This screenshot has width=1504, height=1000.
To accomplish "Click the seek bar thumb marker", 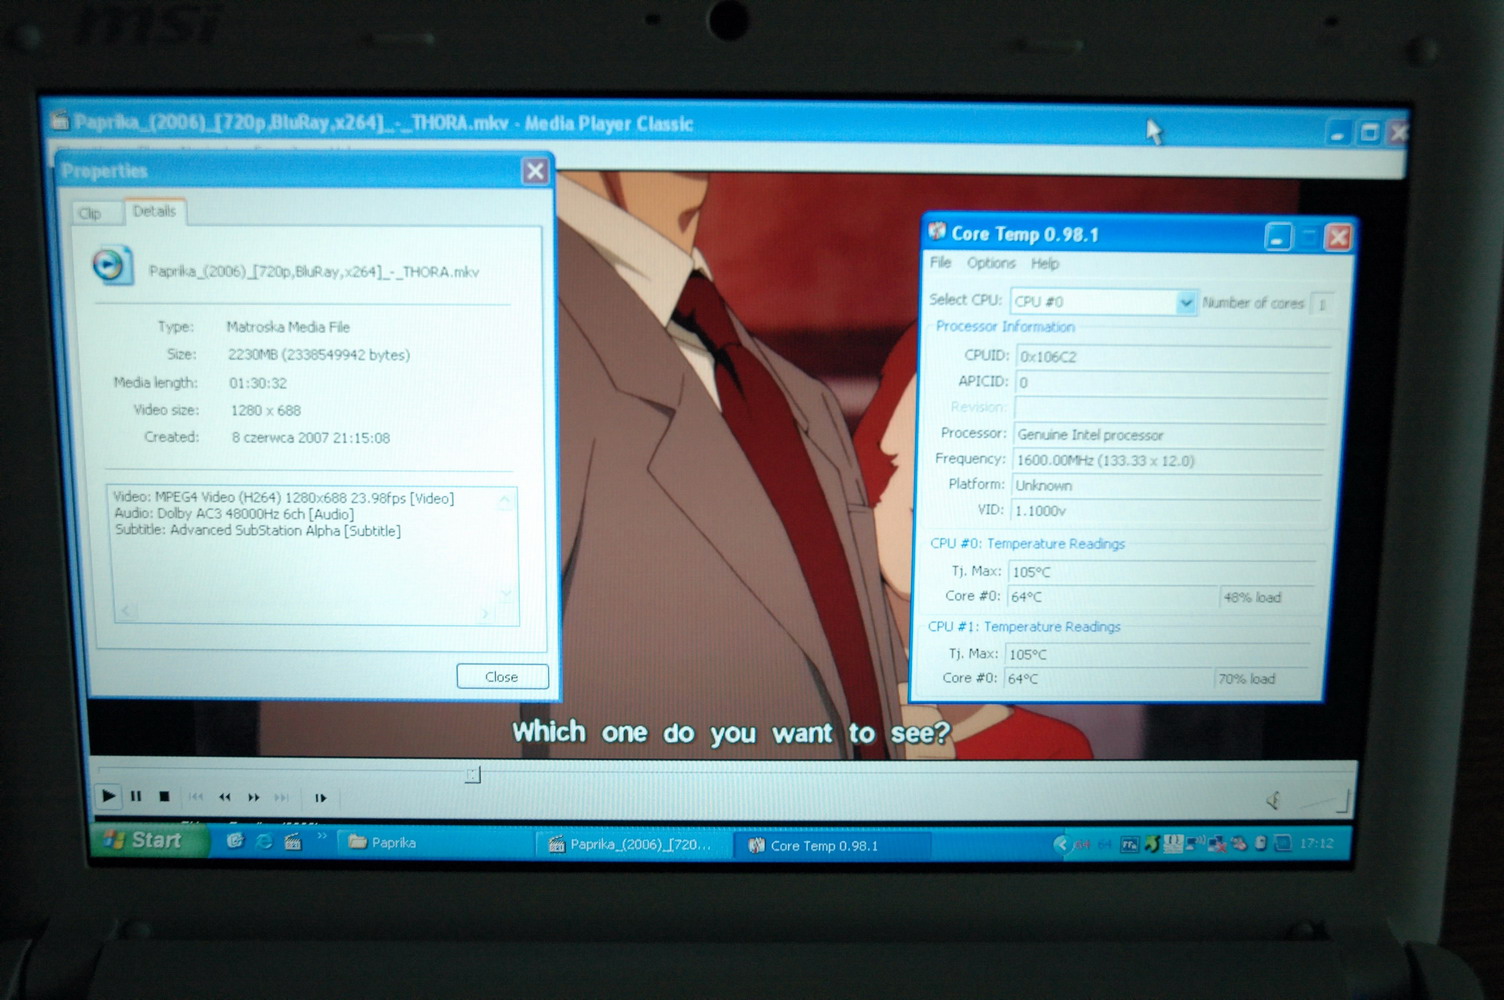I will tap(473, 774).
